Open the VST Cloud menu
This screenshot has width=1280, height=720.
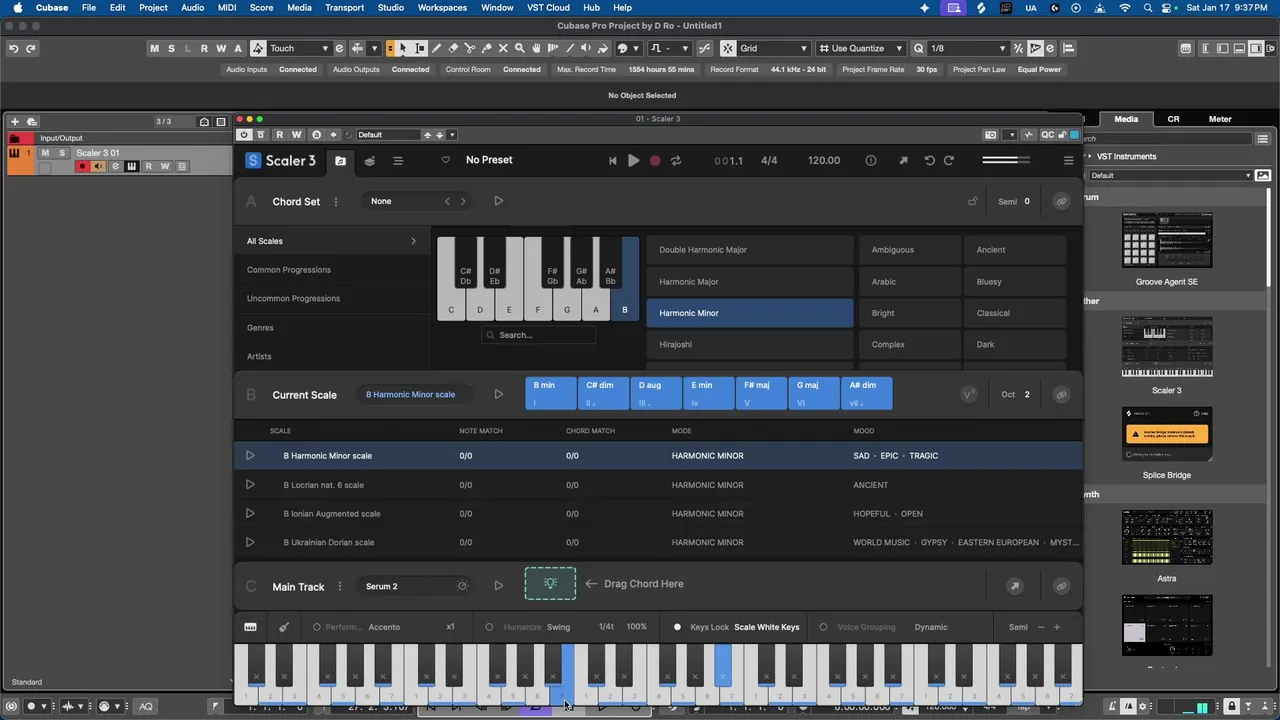click(x=548, y=7)
